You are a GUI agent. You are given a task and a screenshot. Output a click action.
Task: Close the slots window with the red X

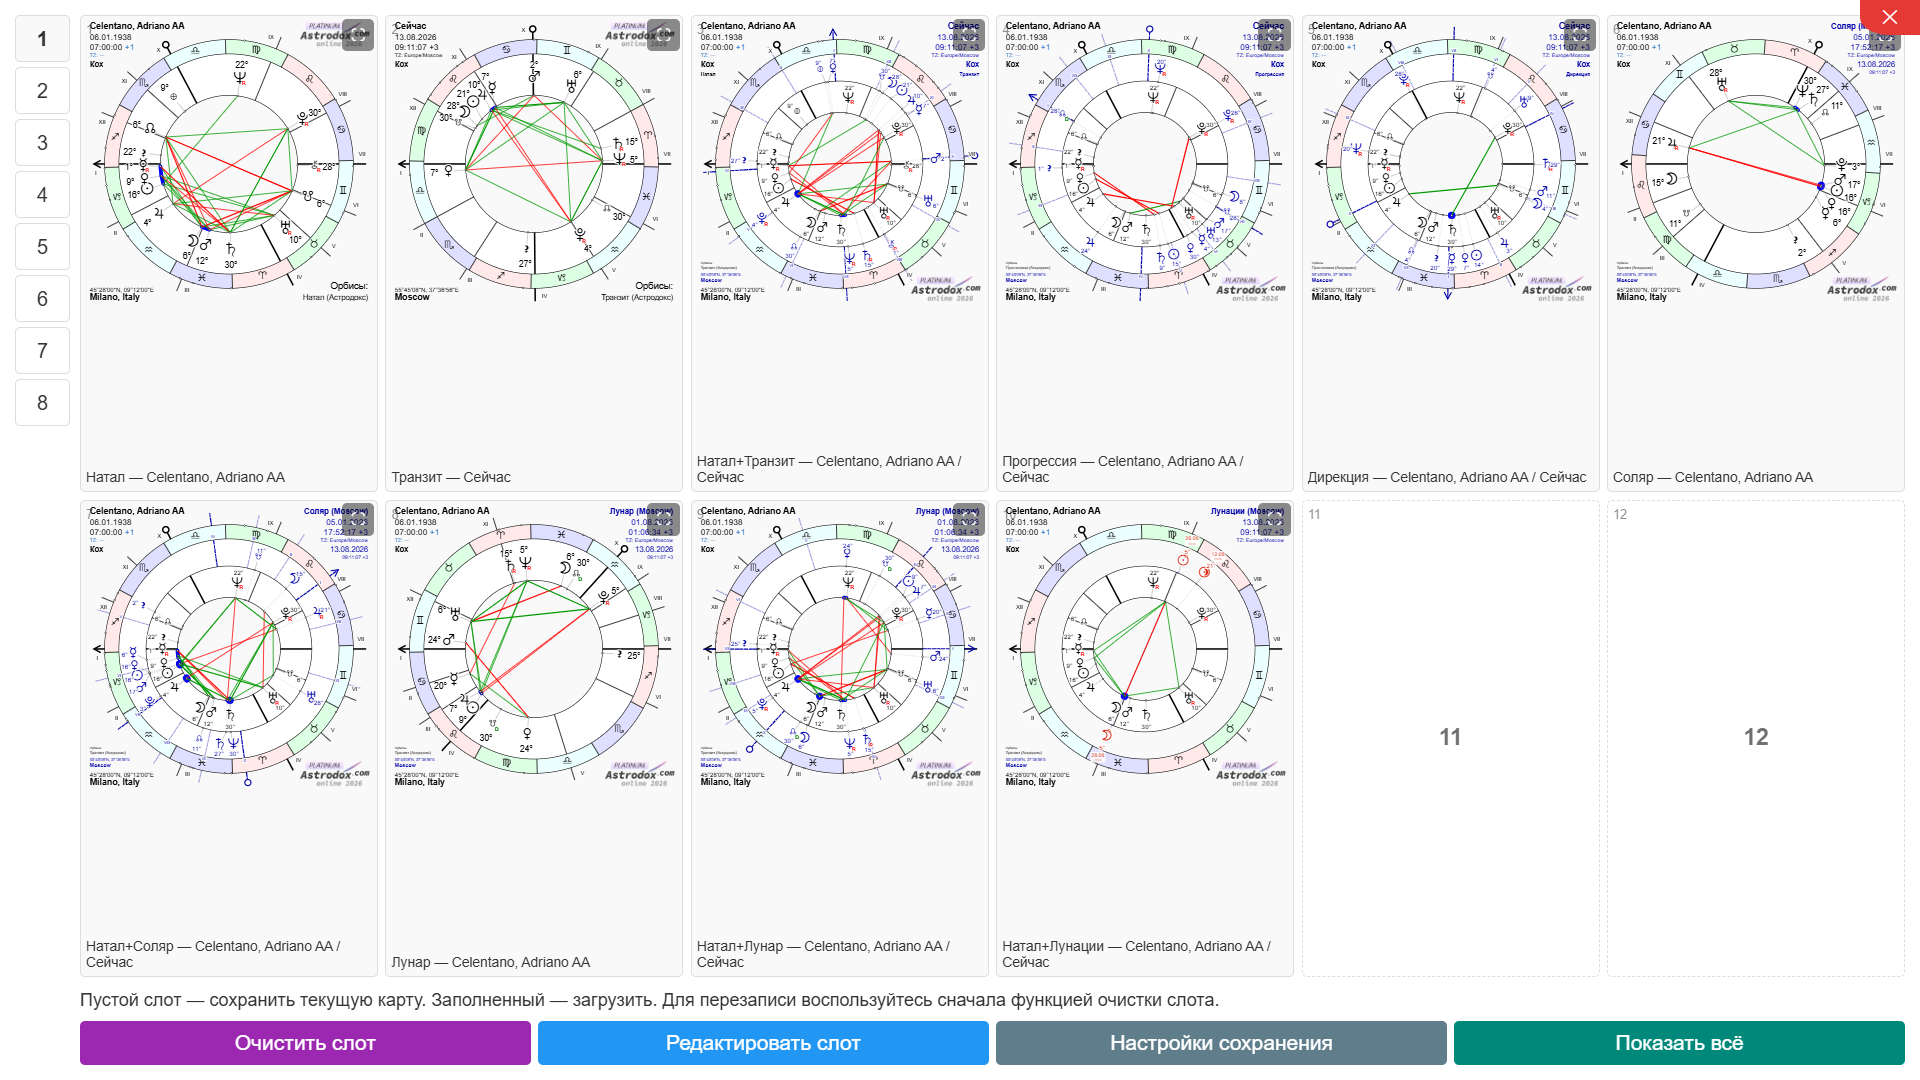(1890, 17)
